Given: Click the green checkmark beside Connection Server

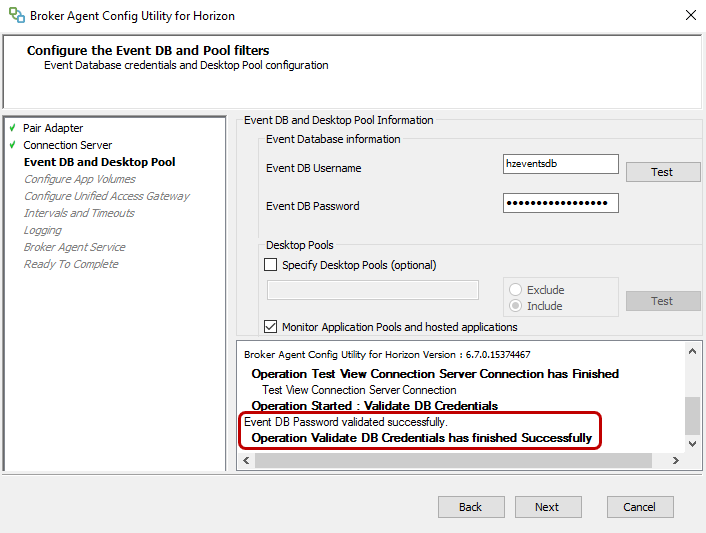Looking at the screenshot, I should pos(11,145).
